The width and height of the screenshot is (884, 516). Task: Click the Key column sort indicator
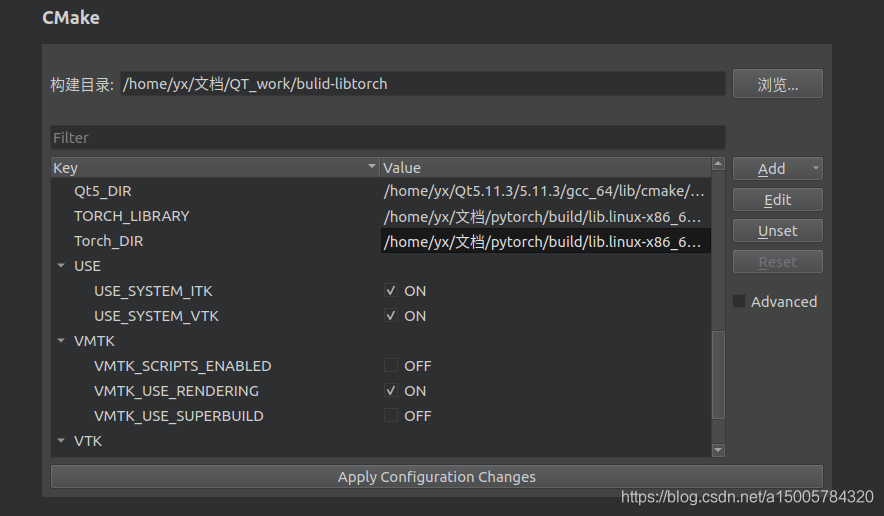pos(372,166)
